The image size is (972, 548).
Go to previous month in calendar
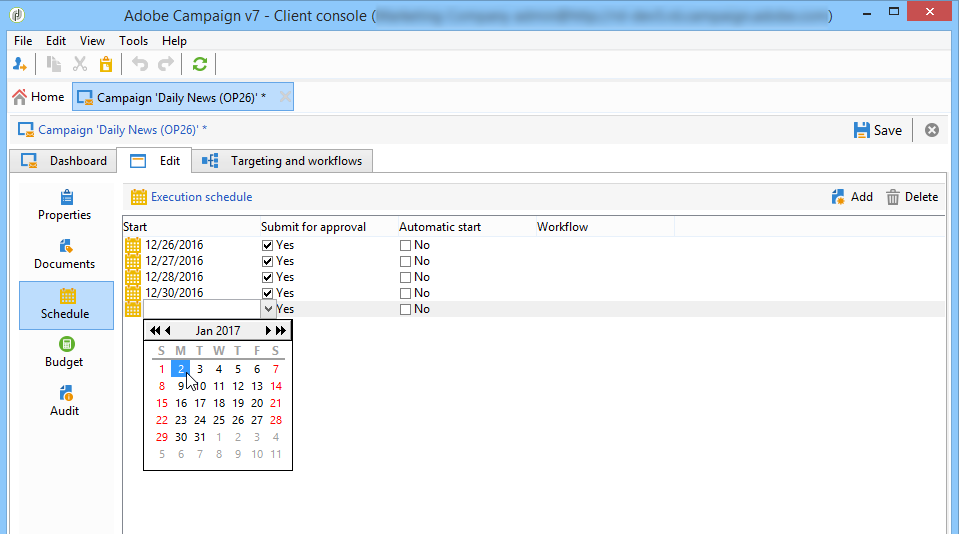[167, 330]
